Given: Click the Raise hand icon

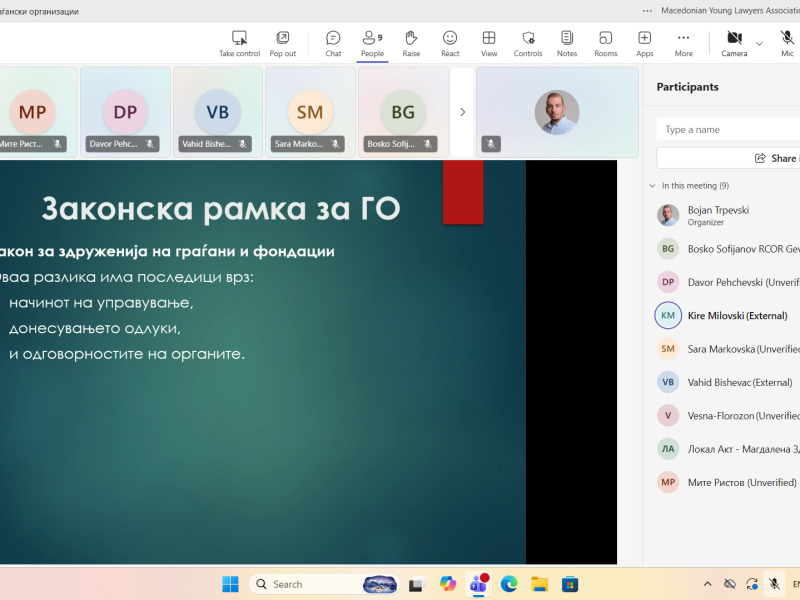Looking at the screenshot, I should [411, 43].
